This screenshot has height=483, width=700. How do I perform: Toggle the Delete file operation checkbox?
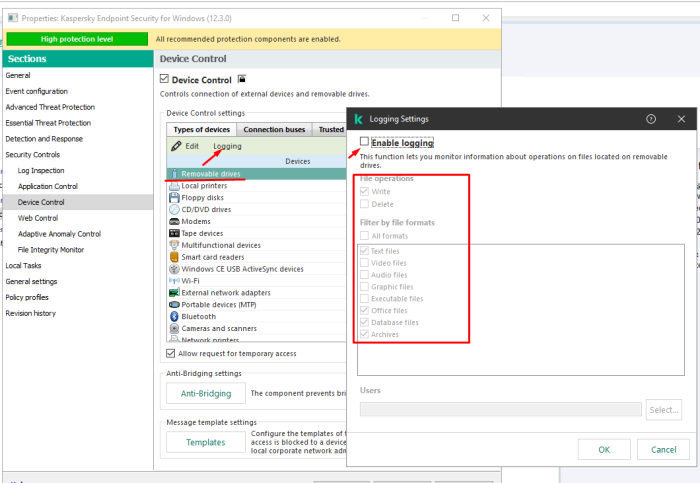364,204
